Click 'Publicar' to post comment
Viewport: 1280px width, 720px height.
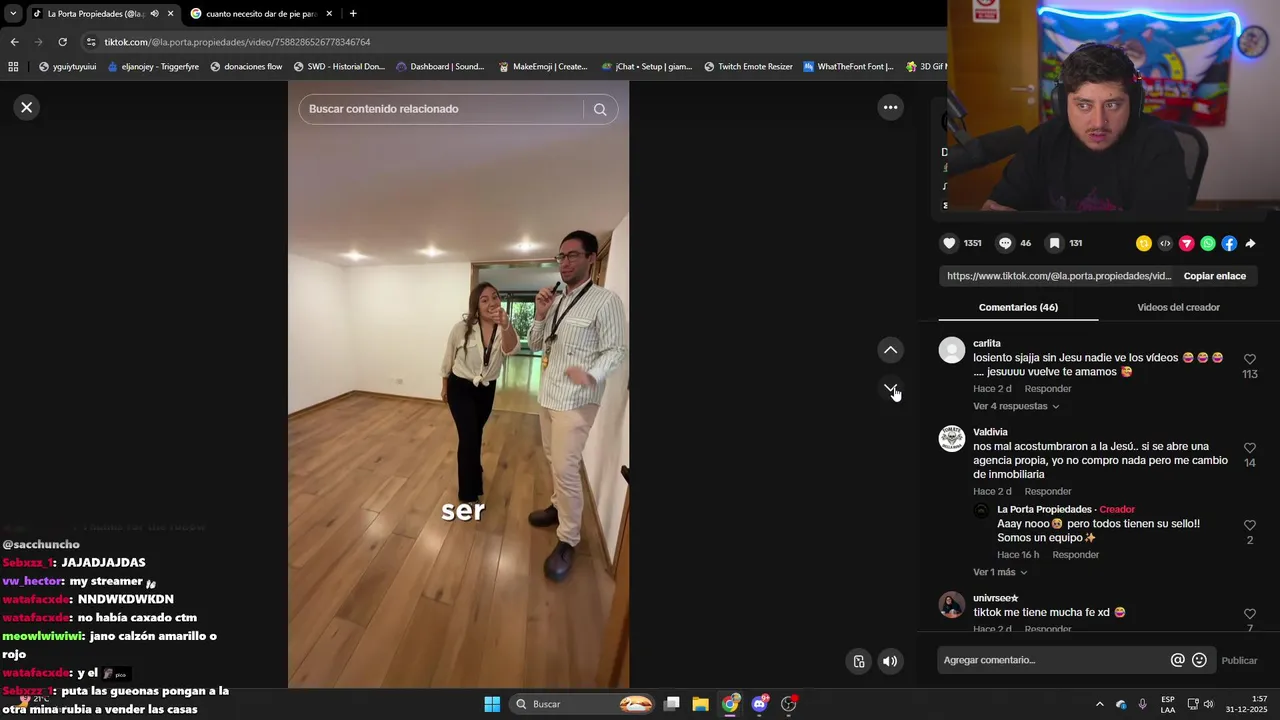(x=1239, y=660)
